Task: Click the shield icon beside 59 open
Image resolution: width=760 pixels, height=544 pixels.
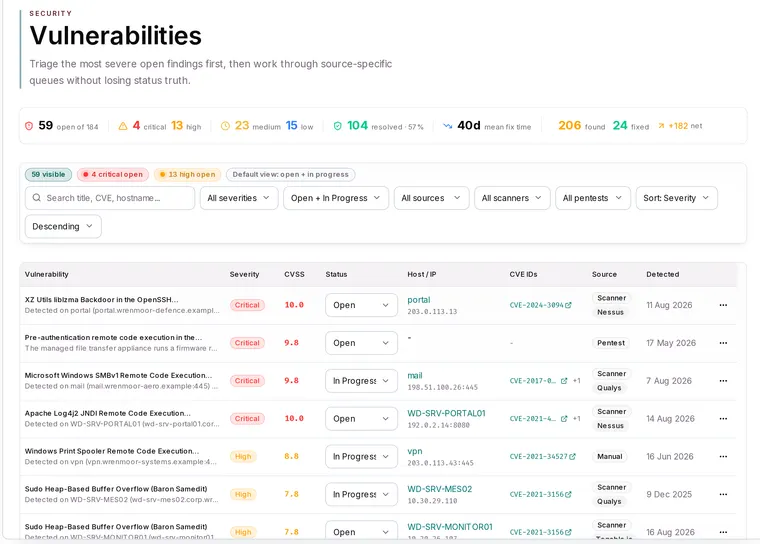Action: point(29,126)
